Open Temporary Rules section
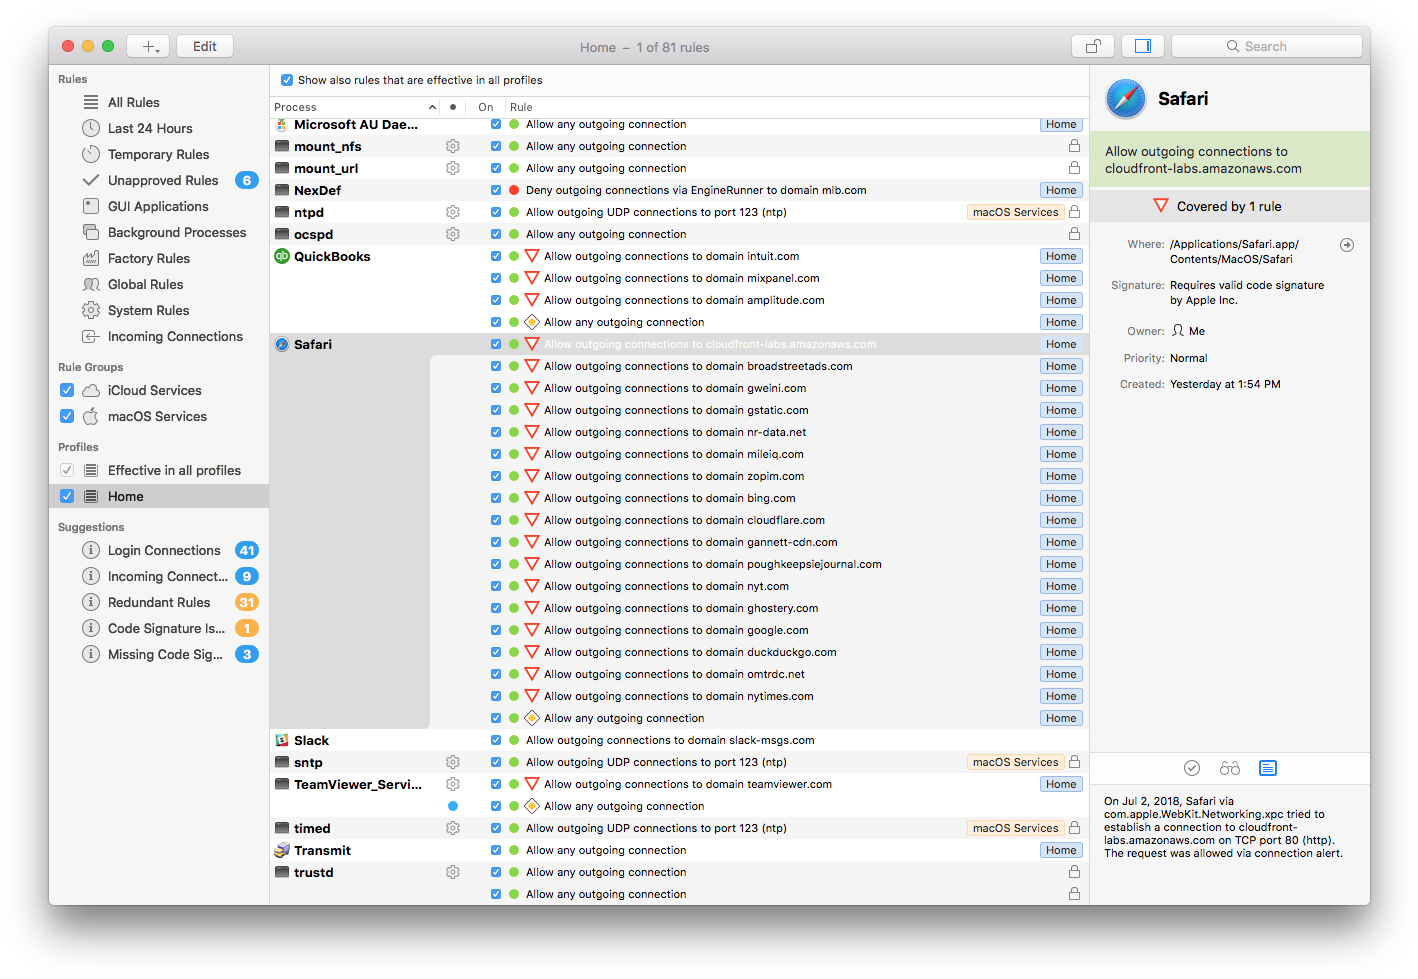 pyautogui.click(x=158, y=154)
